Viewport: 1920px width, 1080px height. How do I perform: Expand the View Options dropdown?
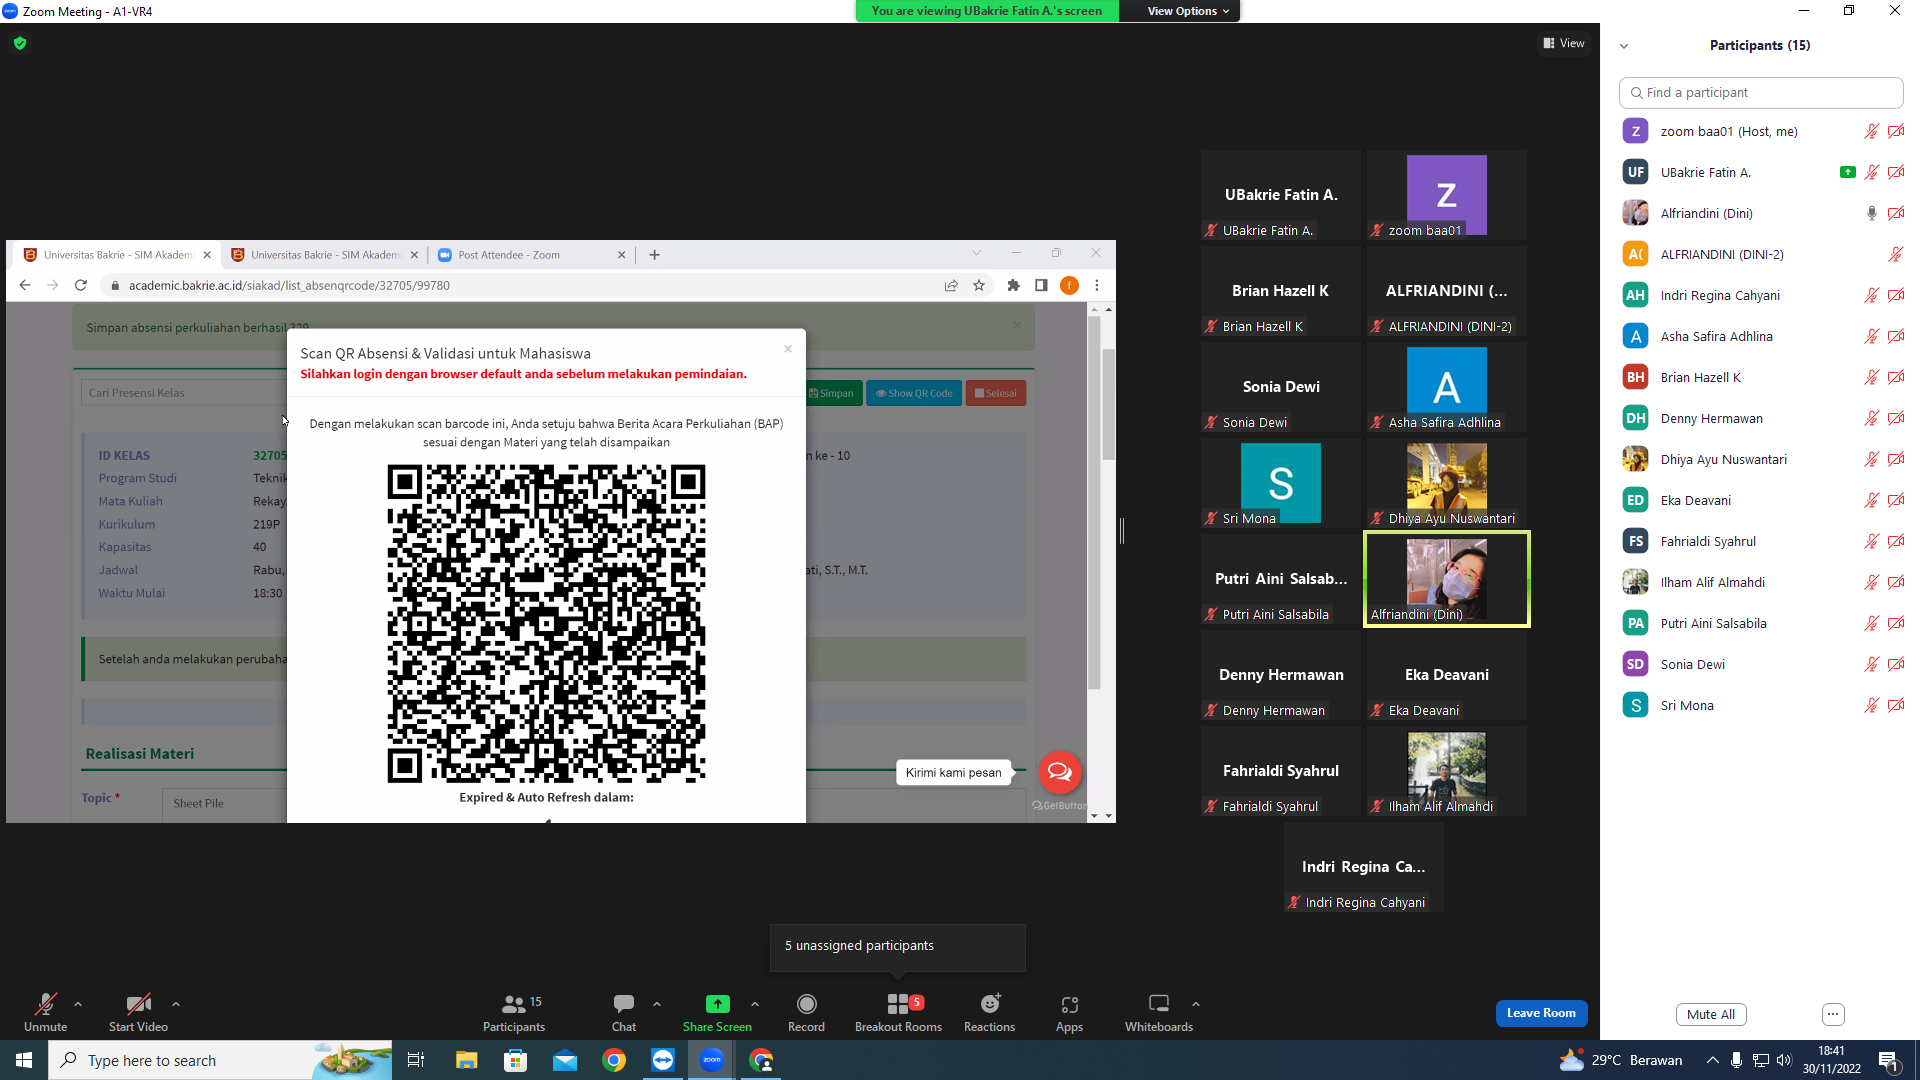point(1188,11)
